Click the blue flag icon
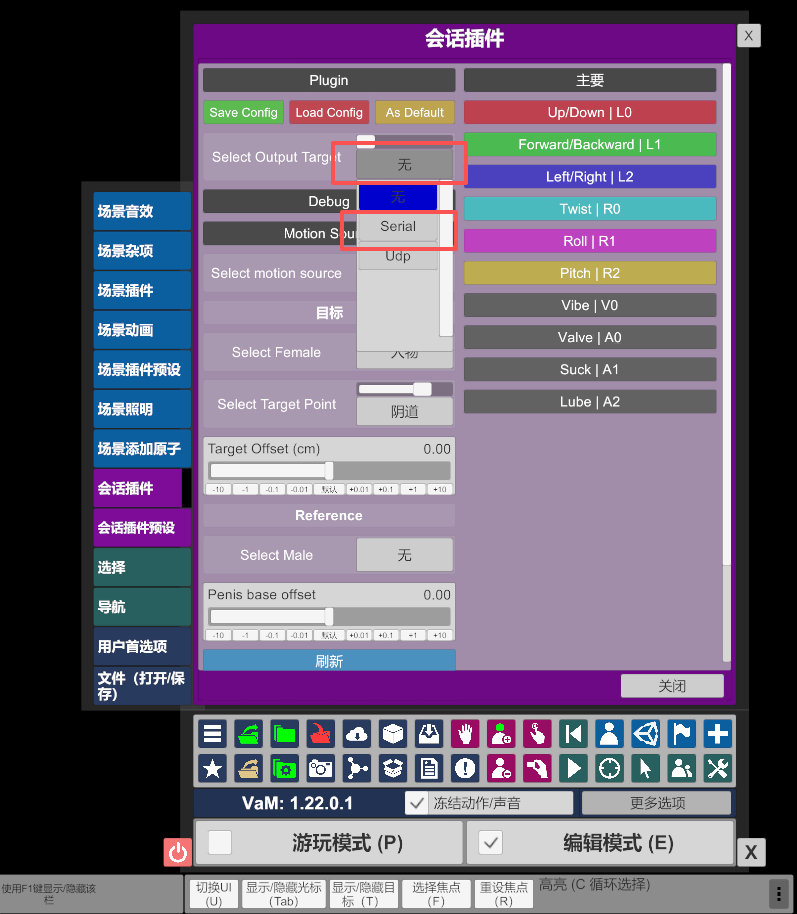Viewport: 797px width, 914px height. (x=682, y=733)
